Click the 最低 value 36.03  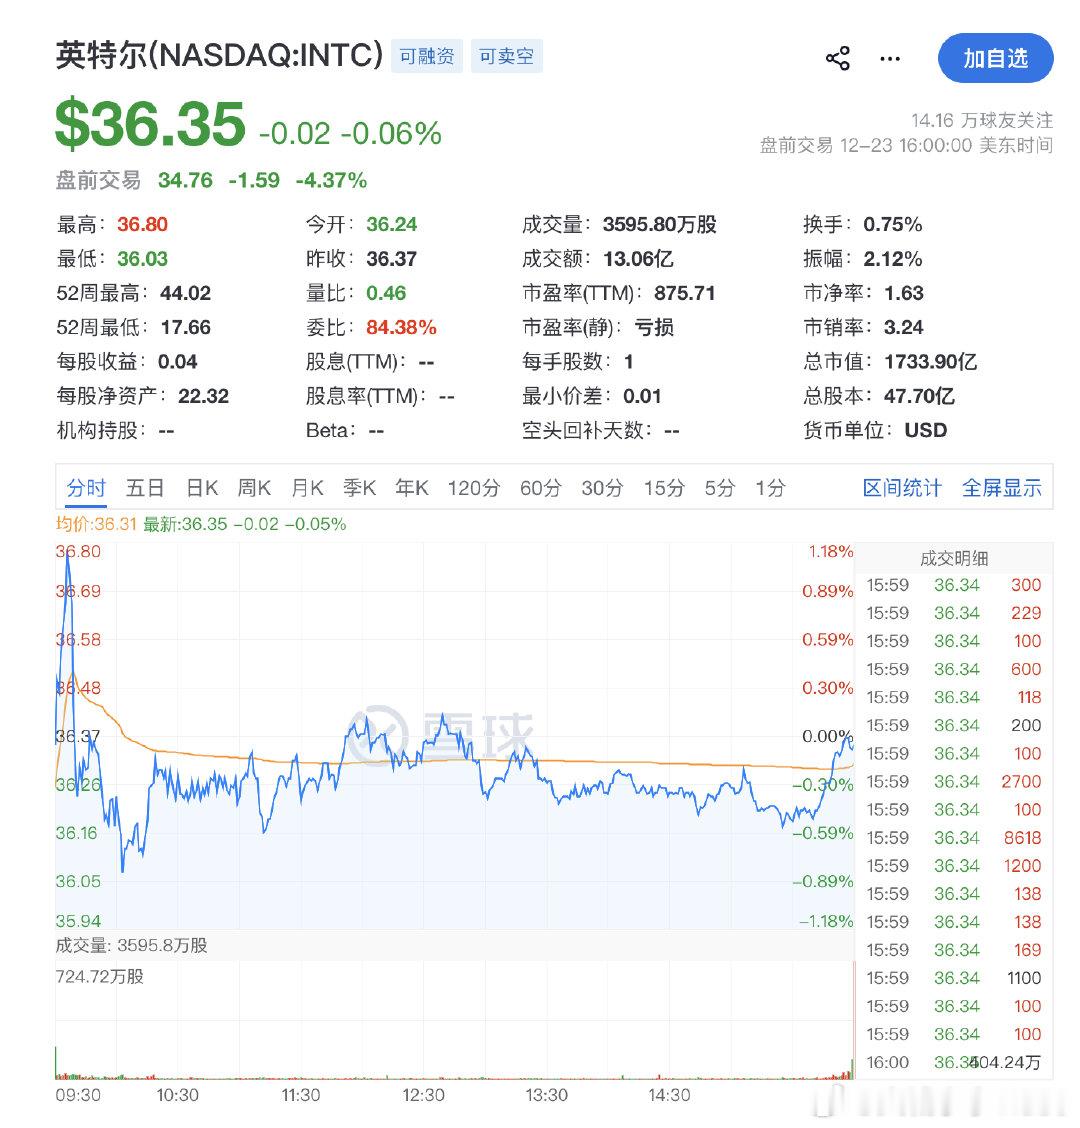point(142,259)
